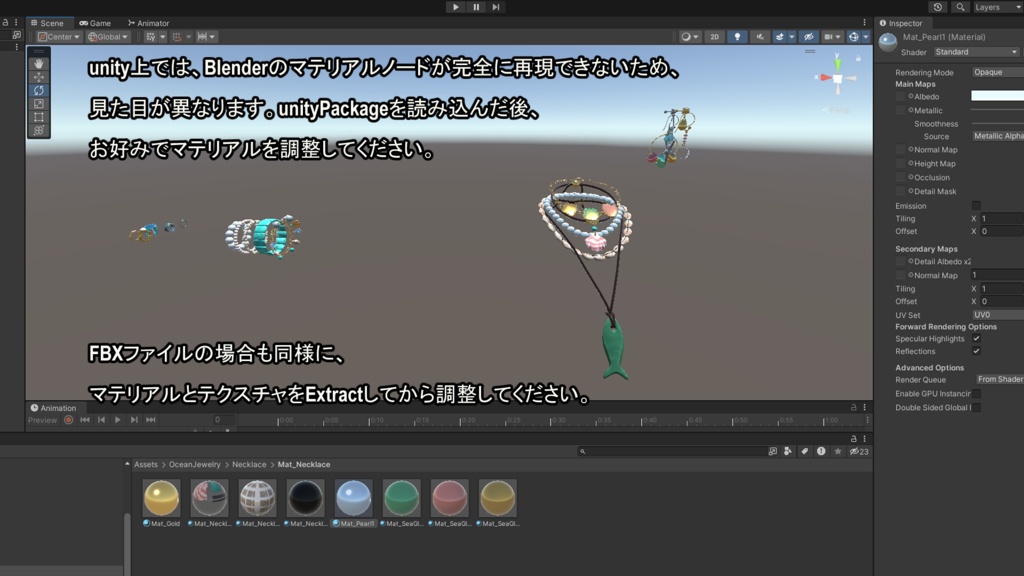Adjust the Metallic slider
This screenshot has height=576, width=1024.
point(997,110)
